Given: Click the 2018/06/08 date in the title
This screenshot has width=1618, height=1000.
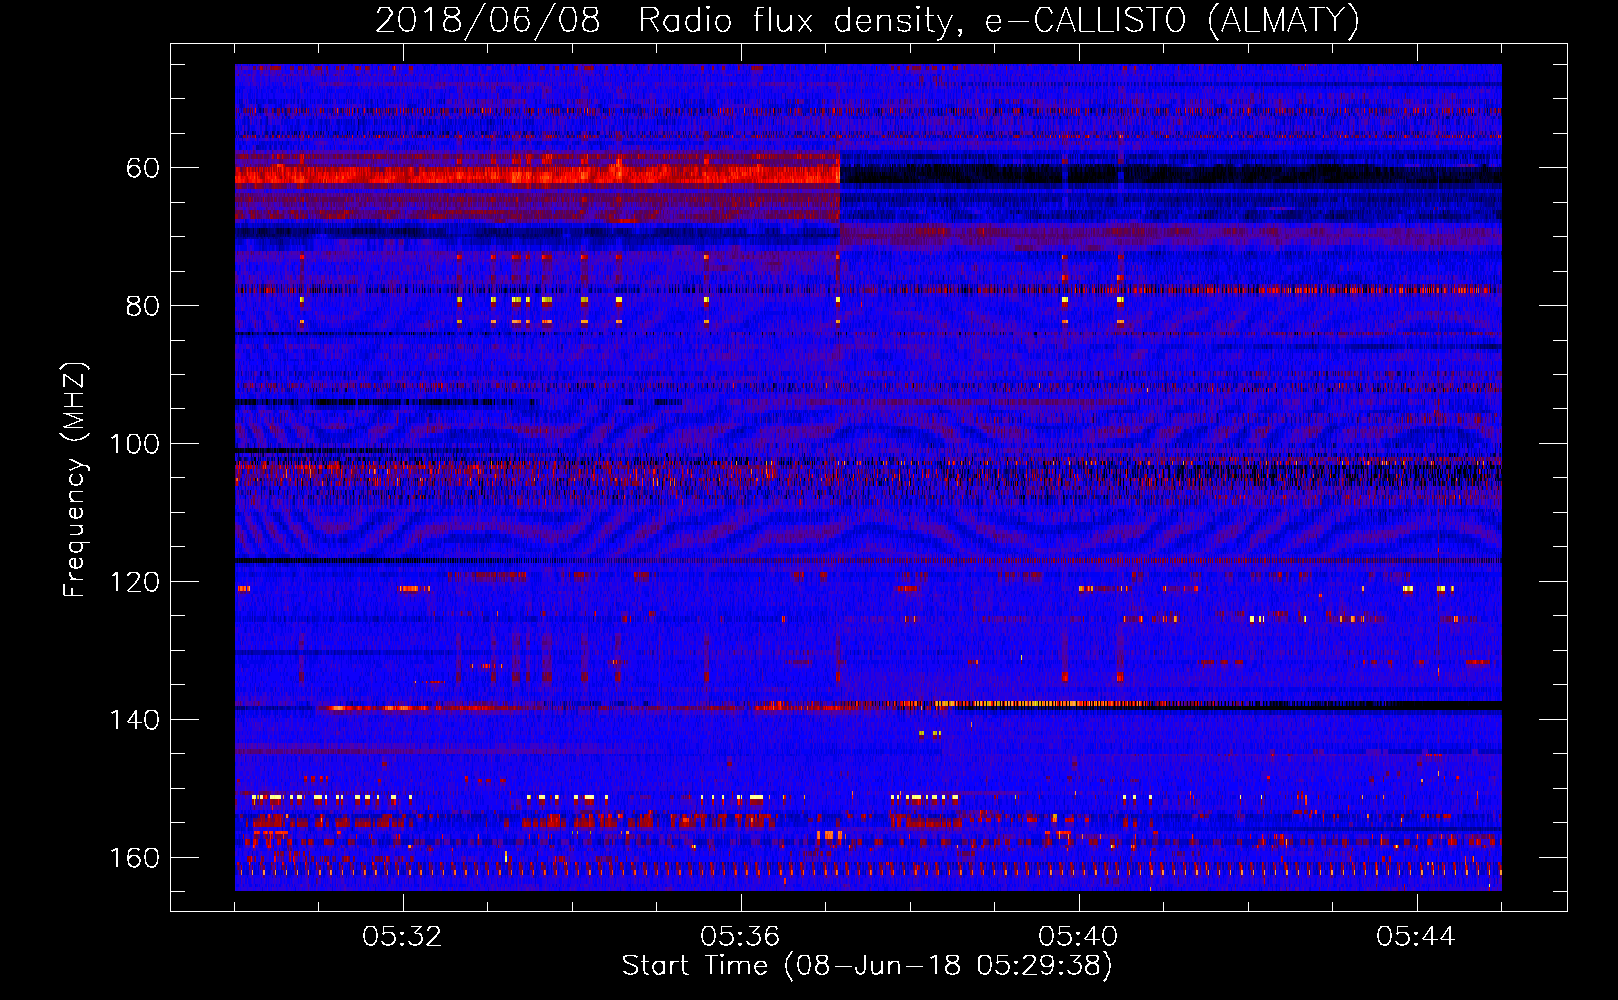Looking at the screenshot, I should (x=488, y=21).
